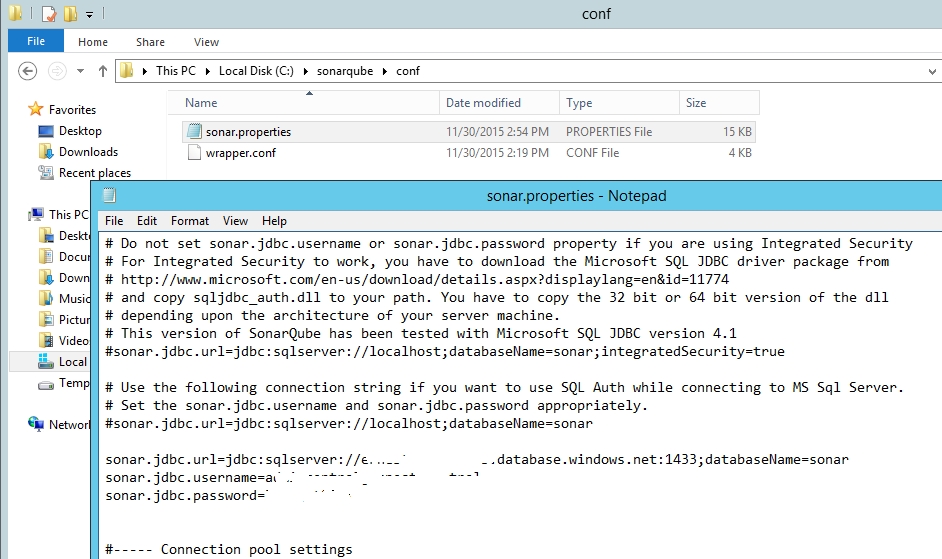
Task: Click the Up one level arrow
Action: (x=103, y=71)
